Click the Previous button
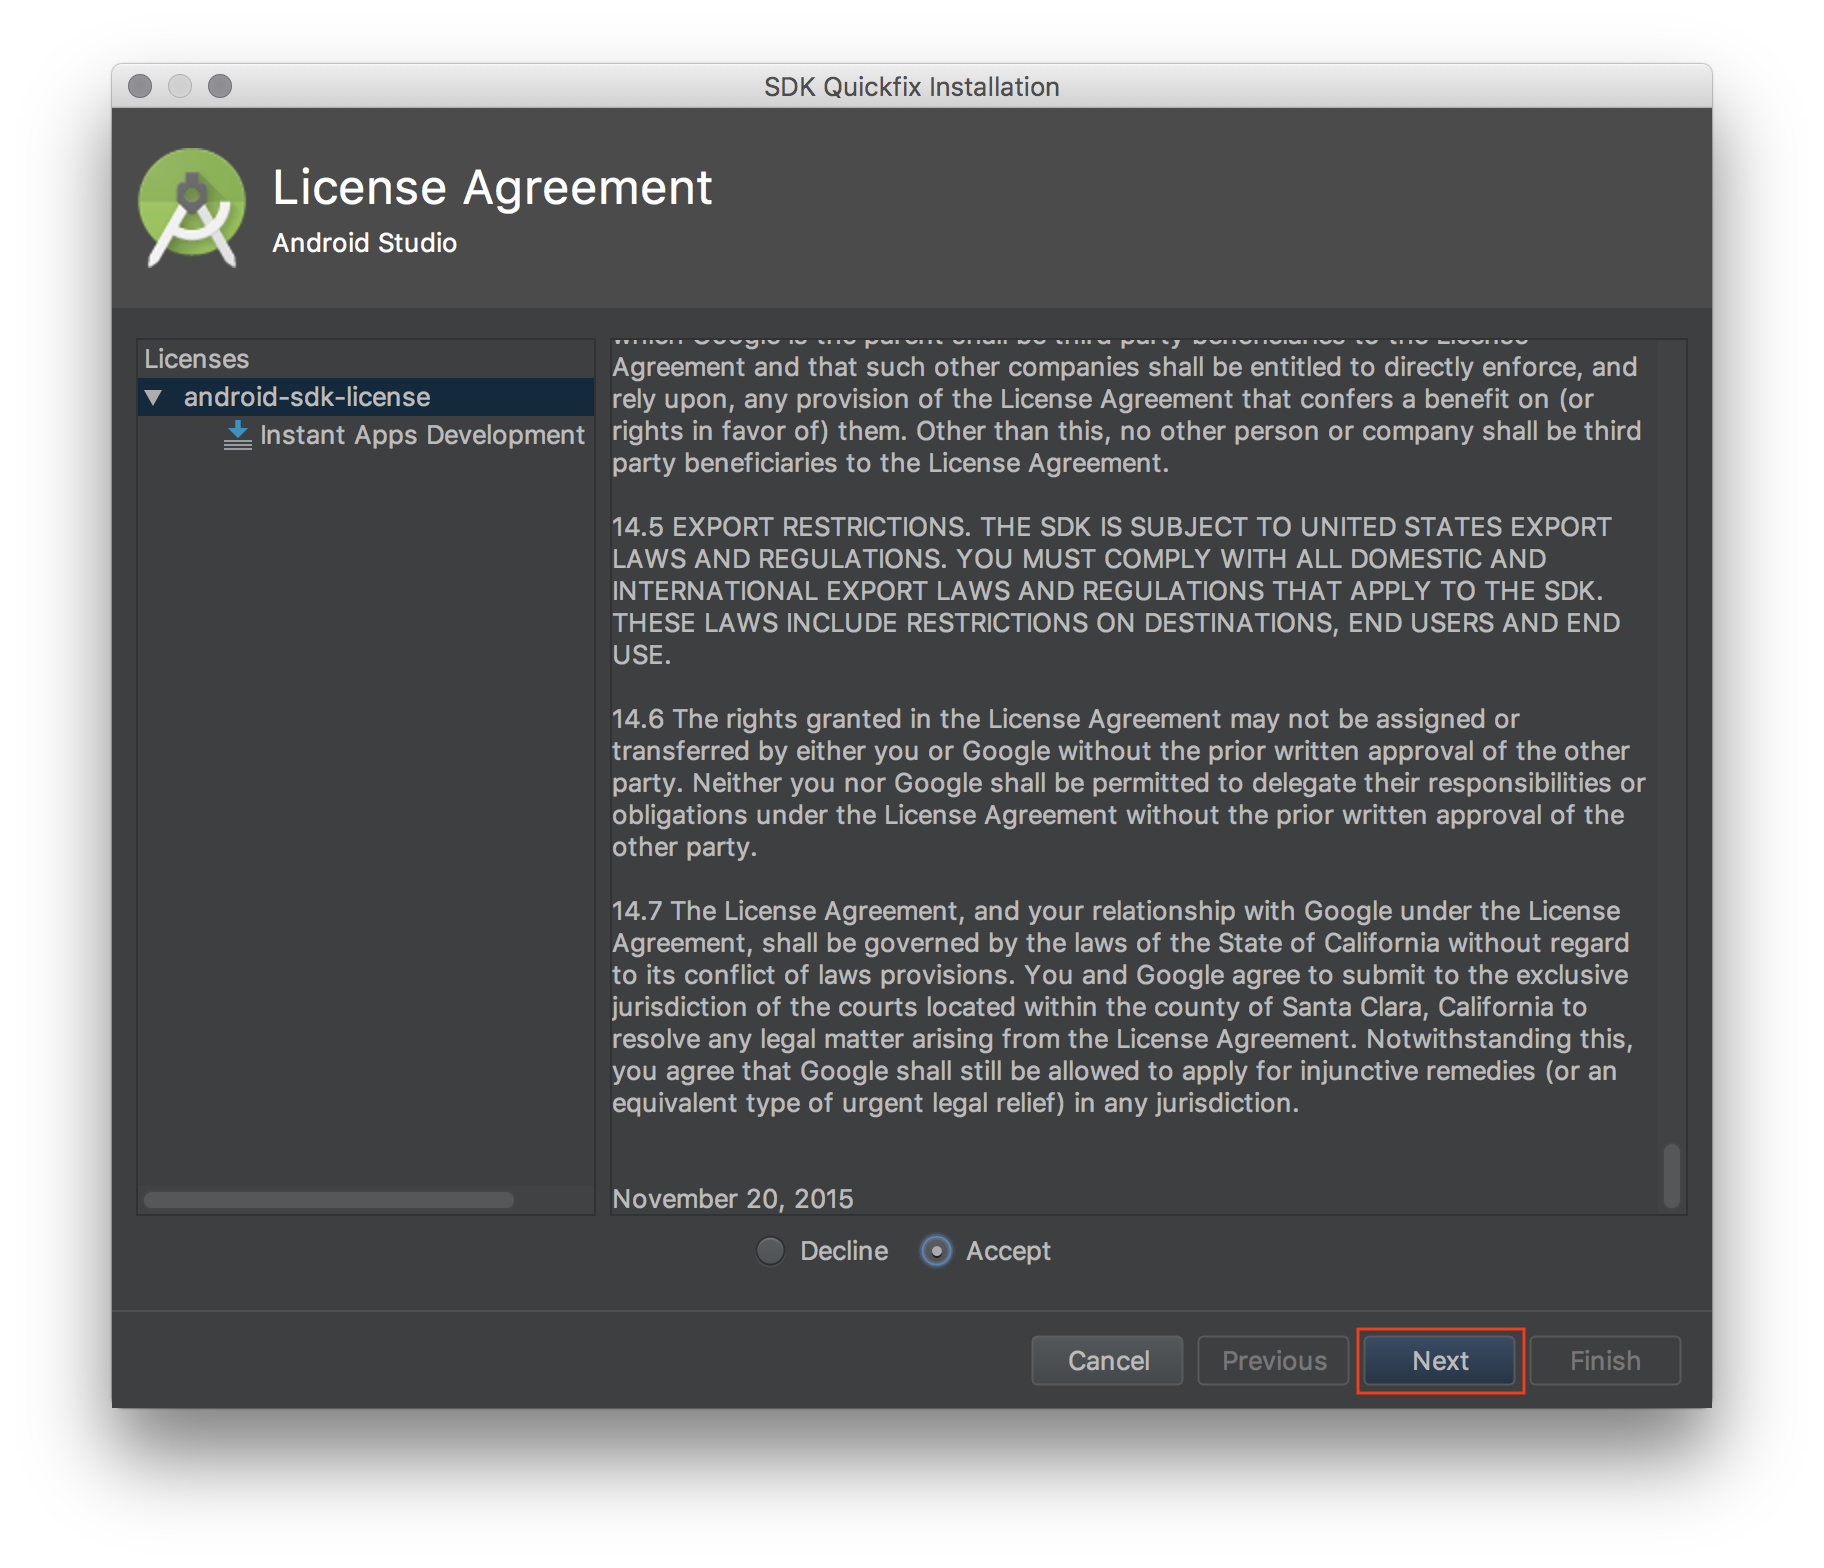The image size is (1824, 1568). pos(1273,1360)
